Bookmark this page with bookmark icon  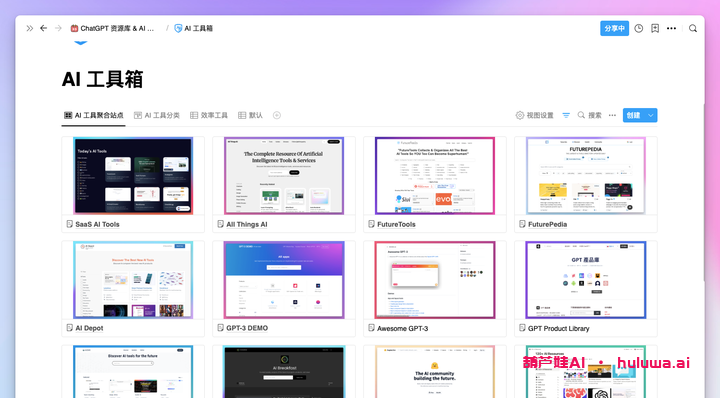pyautogui.click(x=655, y=28)
